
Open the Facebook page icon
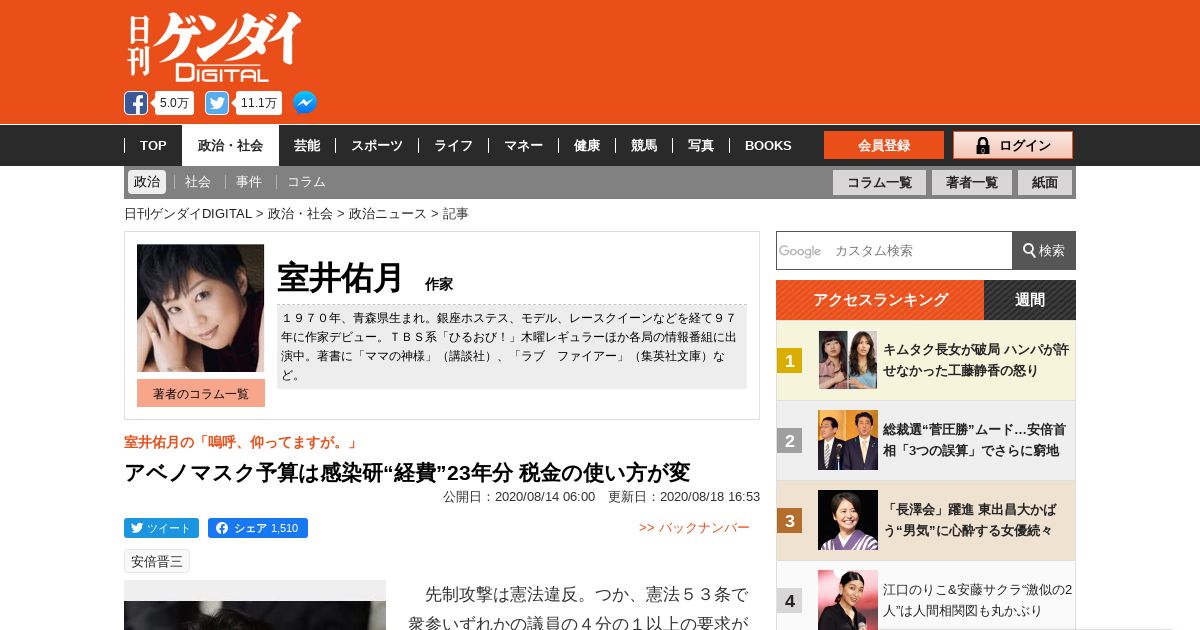click(136, 103)
